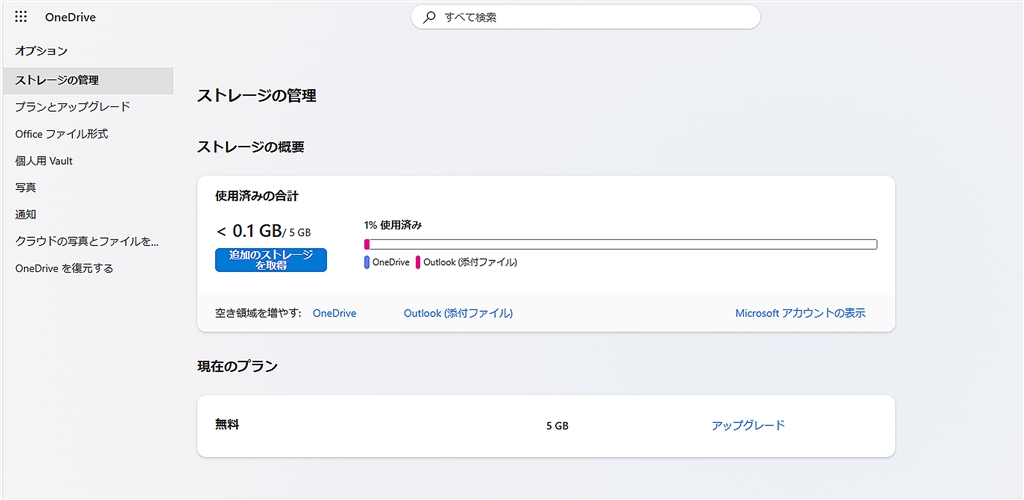Click the ストレージの概要 heading
The image size is (1024, 500).
click(250, 148)
